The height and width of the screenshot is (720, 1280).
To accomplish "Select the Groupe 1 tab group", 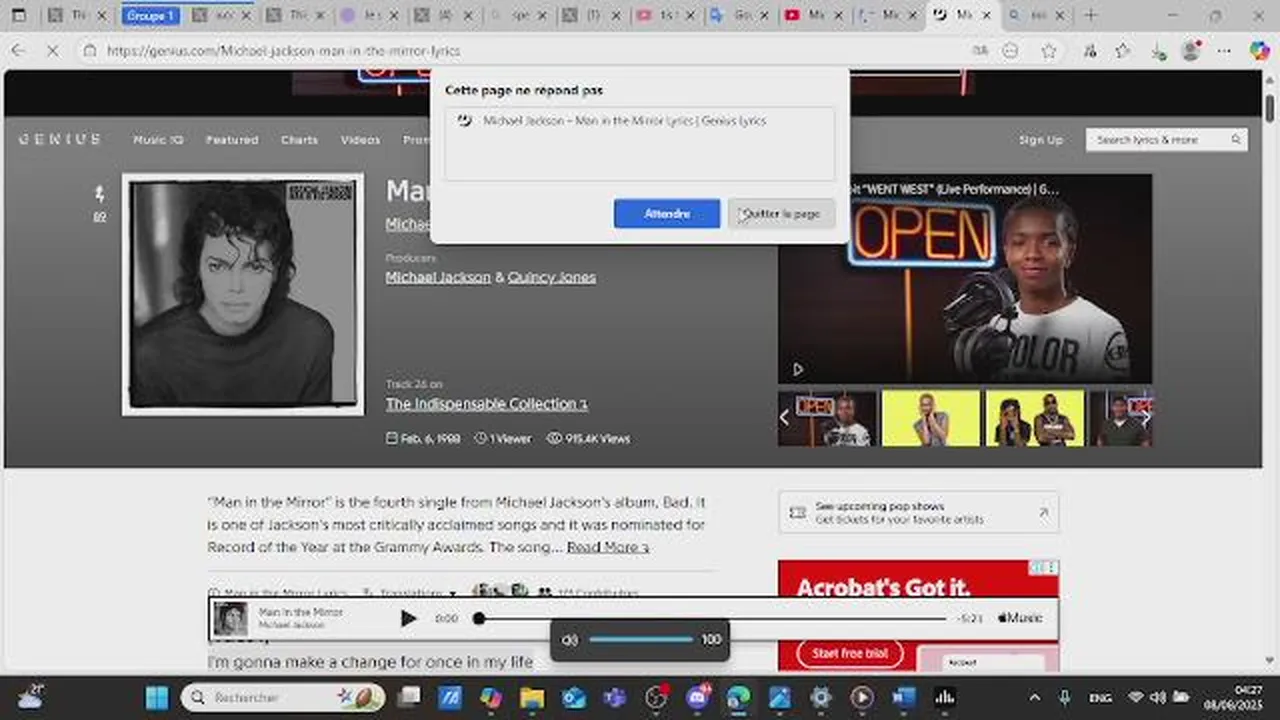I will coord(150,15).
